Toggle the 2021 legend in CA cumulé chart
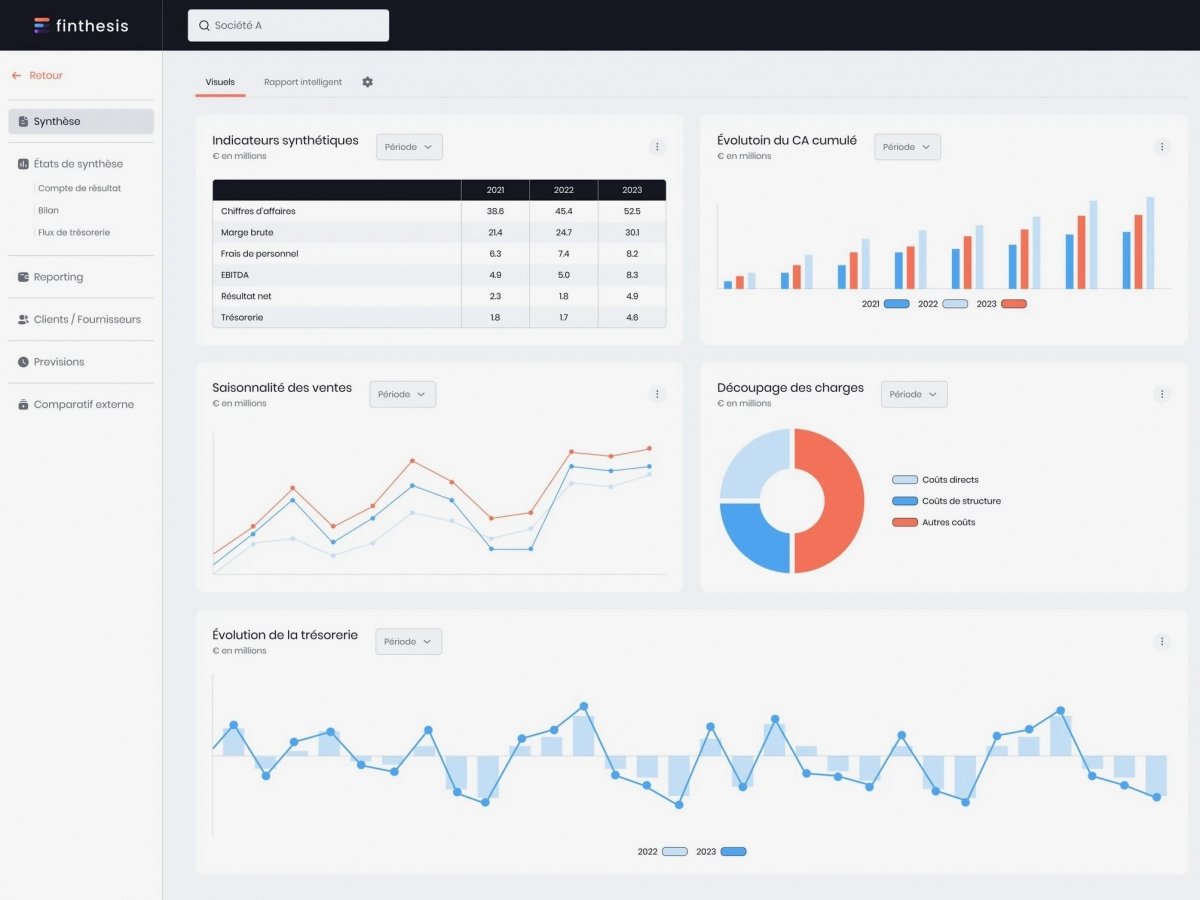Image resolution: width=1200 pixels, height=900 pixels. pos(896,303)
